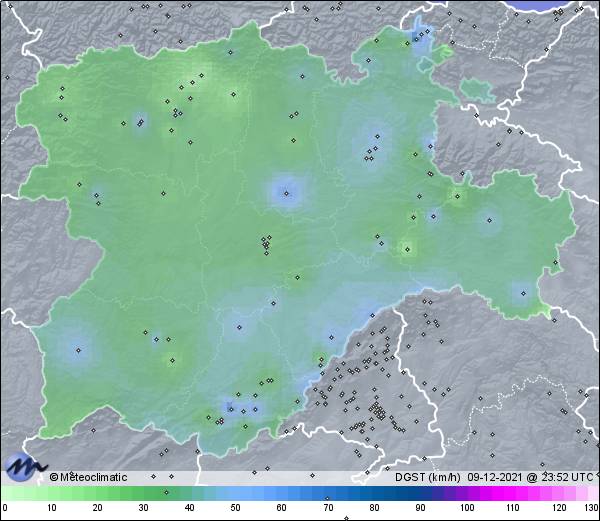The height and width of the screenshot is (521, 600).
Task: Click the Meteoclimatic wave logo
Action: click(26, 466)
